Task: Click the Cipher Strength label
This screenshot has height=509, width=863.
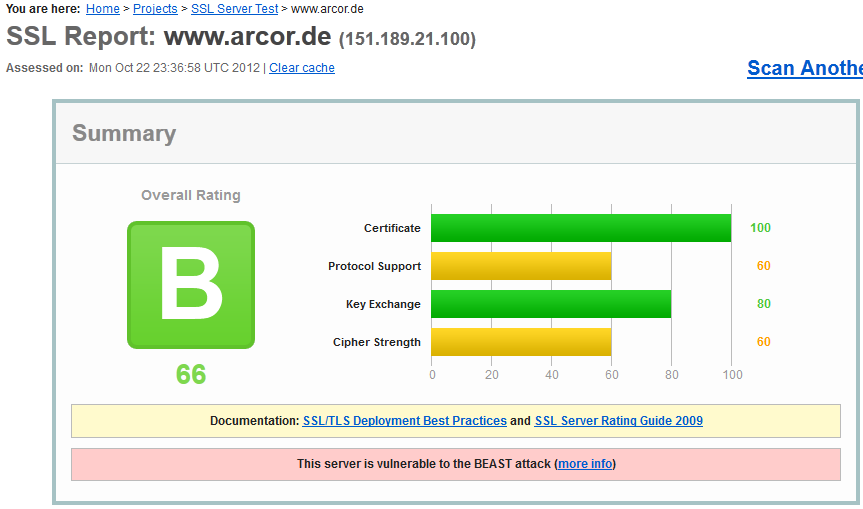Action: pos(376,342)
